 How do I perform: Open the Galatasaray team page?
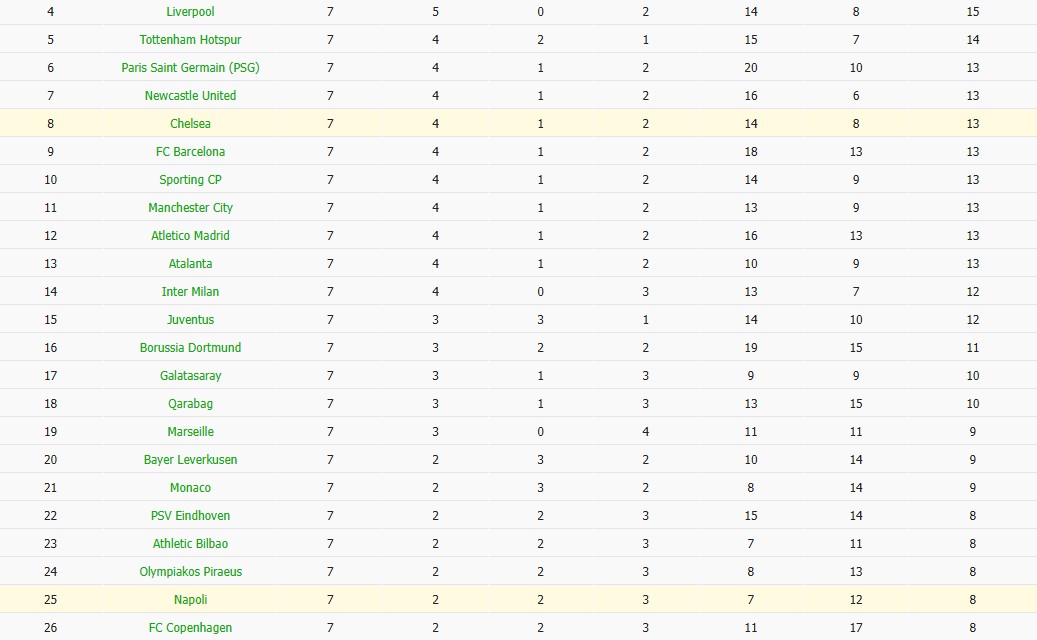coord(190,376)
